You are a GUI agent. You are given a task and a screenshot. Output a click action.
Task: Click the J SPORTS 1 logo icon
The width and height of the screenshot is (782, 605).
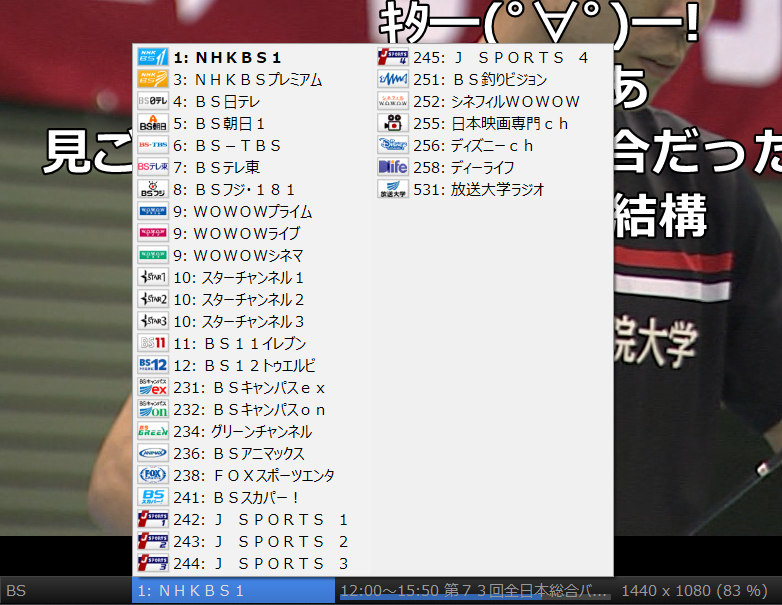click(x=153, y=519)
